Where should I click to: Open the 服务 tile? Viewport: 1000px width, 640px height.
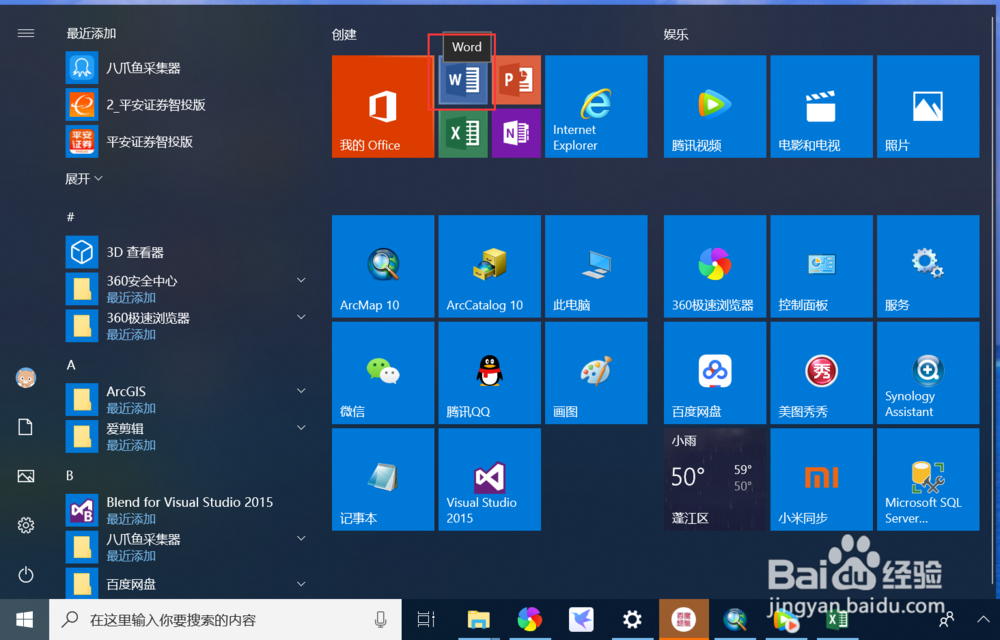click(928, 266)
